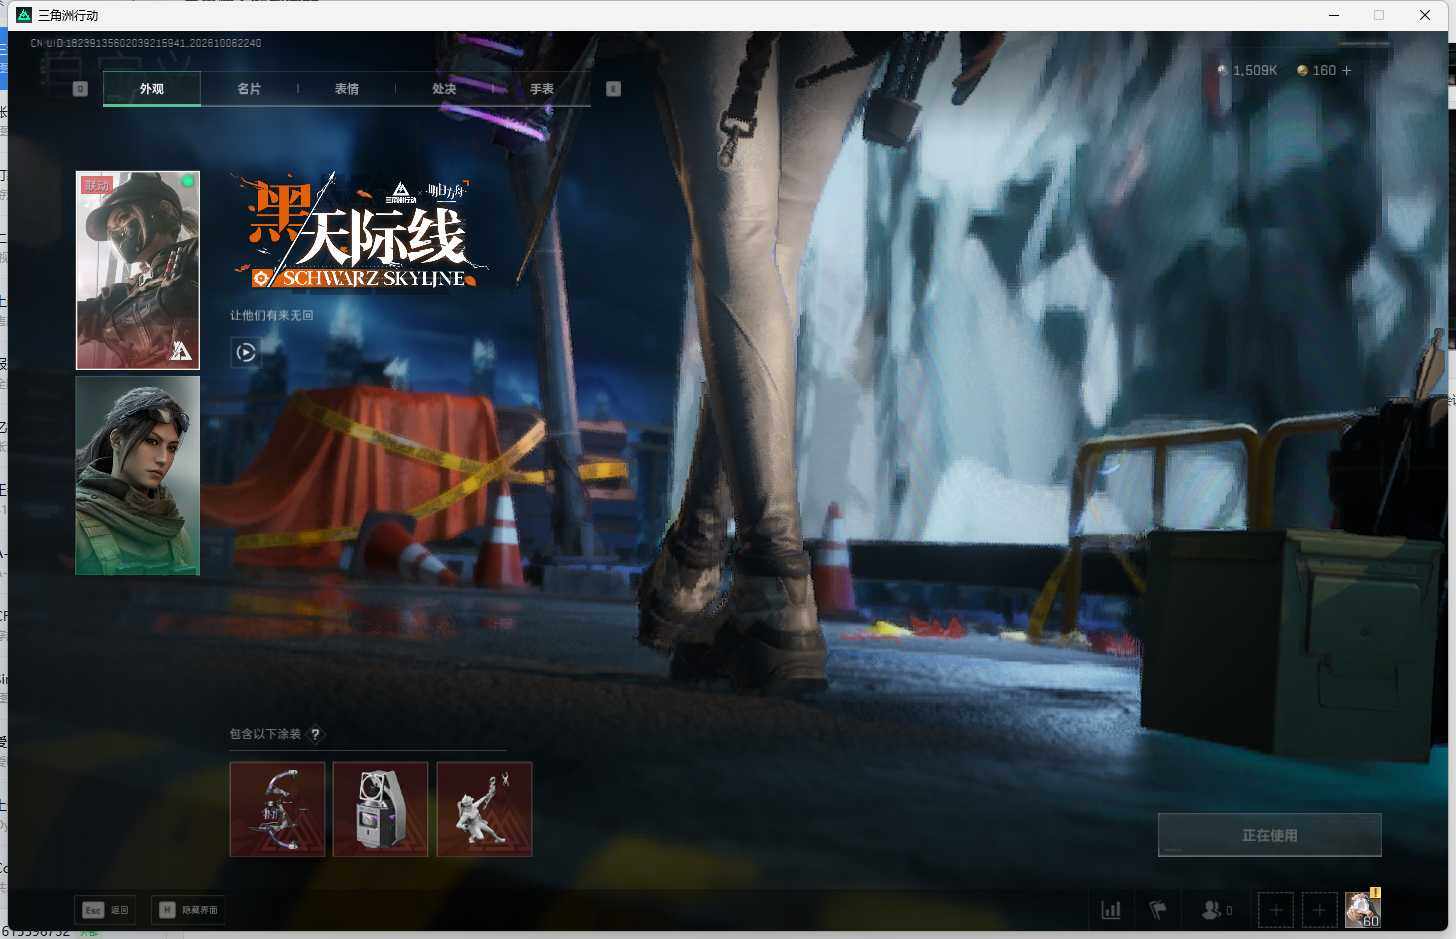Open the friends list icon
Screen dimensions: 1456x939
click(1216, 910)
